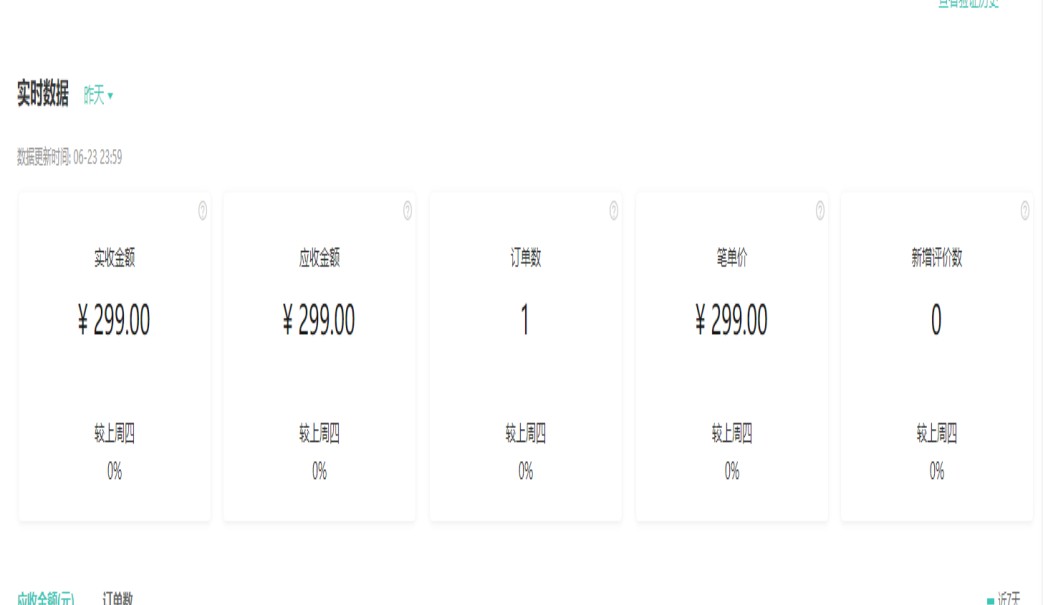Click the help icon on 实收金额 card
1043x605 pixels.
(203, 210)
